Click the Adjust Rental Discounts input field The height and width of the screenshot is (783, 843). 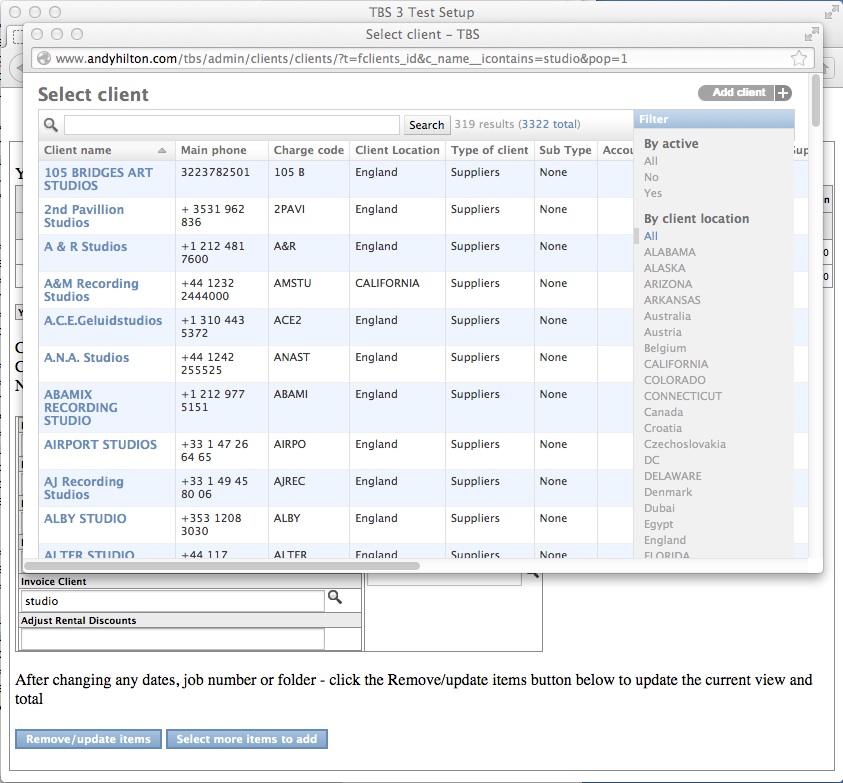point(172,639)
